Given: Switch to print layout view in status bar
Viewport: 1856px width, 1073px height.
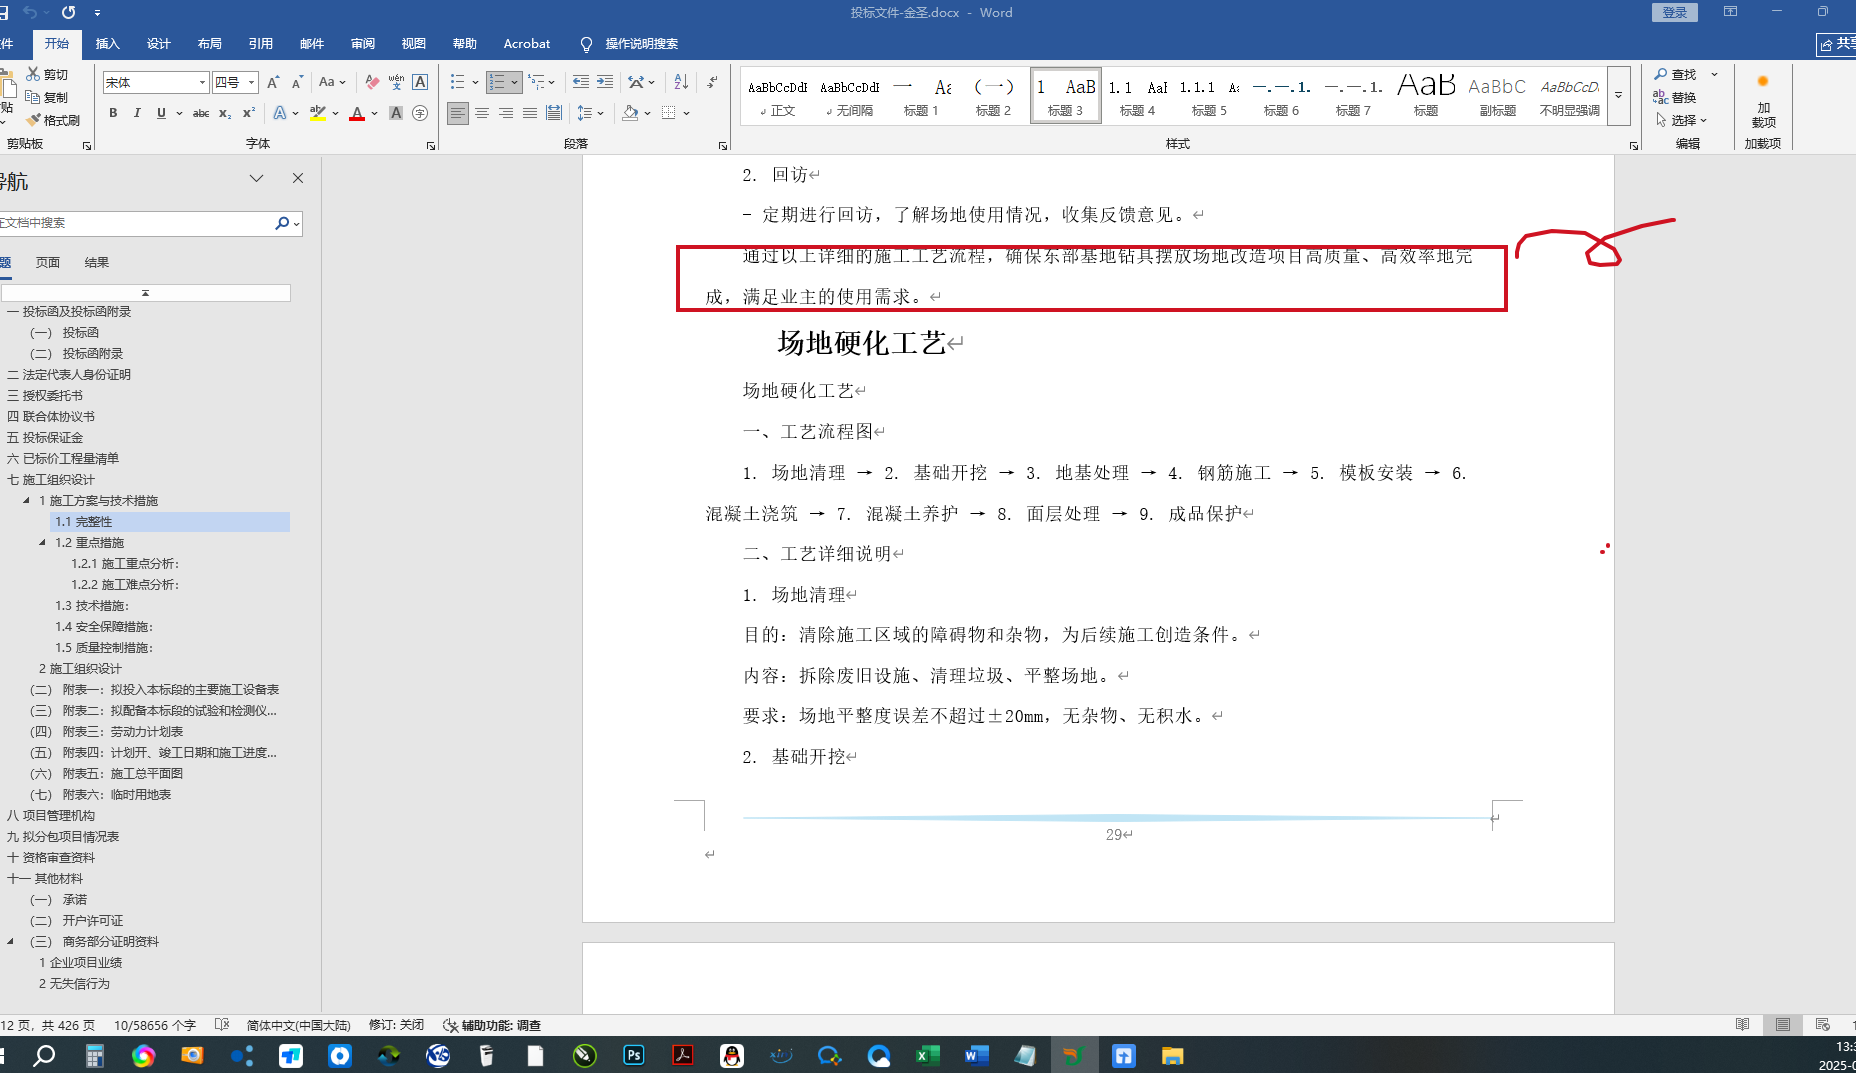Looking at the screenshot, I should pyautogui.click(x=1783, y=1025).
